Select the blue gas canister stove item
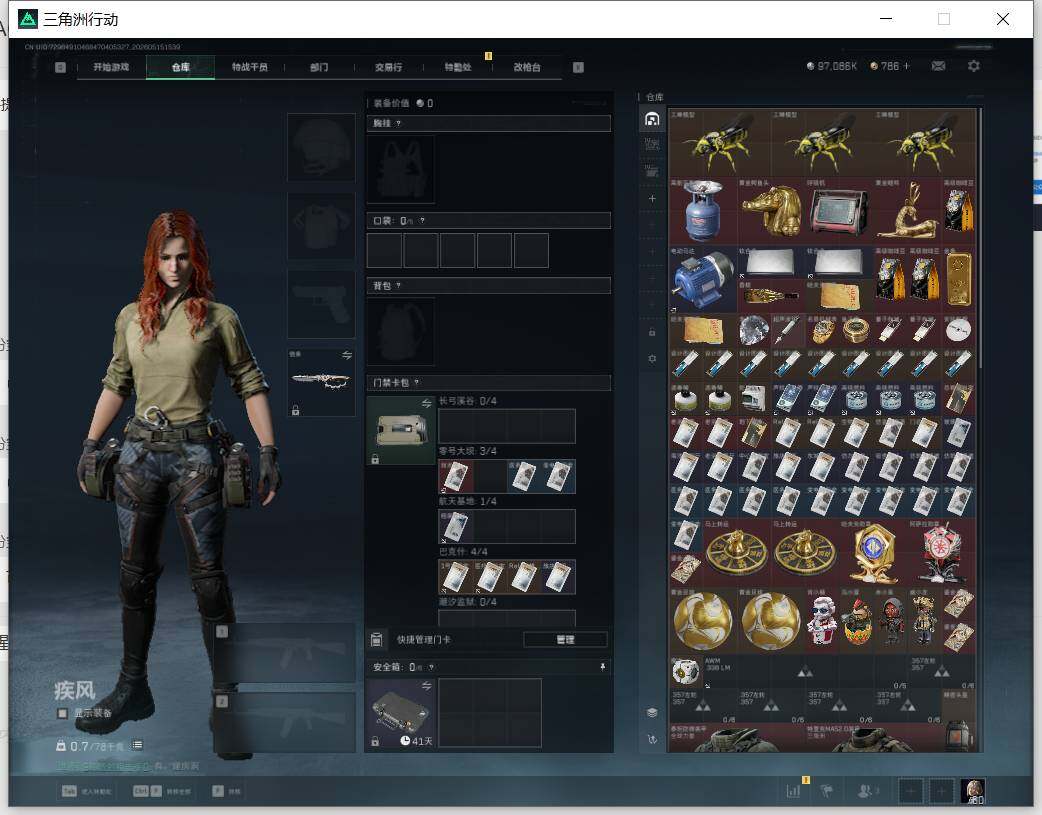 [703, 211]
